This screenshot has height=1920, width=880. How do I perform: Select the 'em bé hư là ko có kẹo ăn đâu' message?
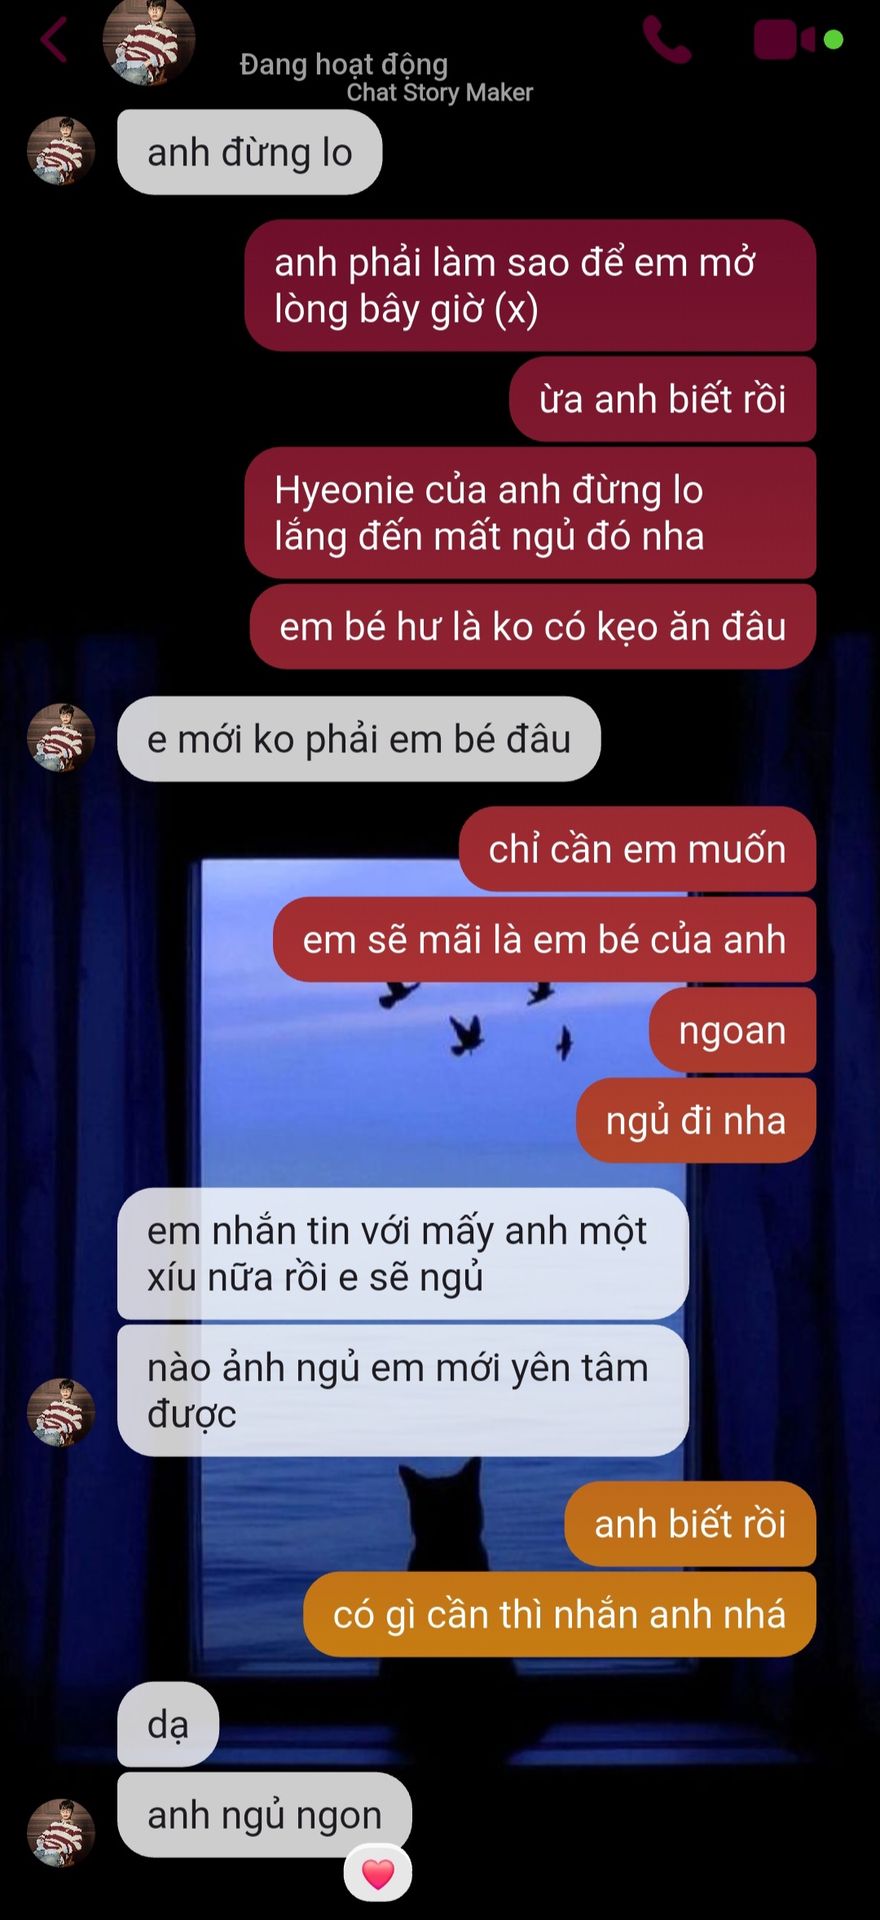pyautogui.click(x=533, y=626)
